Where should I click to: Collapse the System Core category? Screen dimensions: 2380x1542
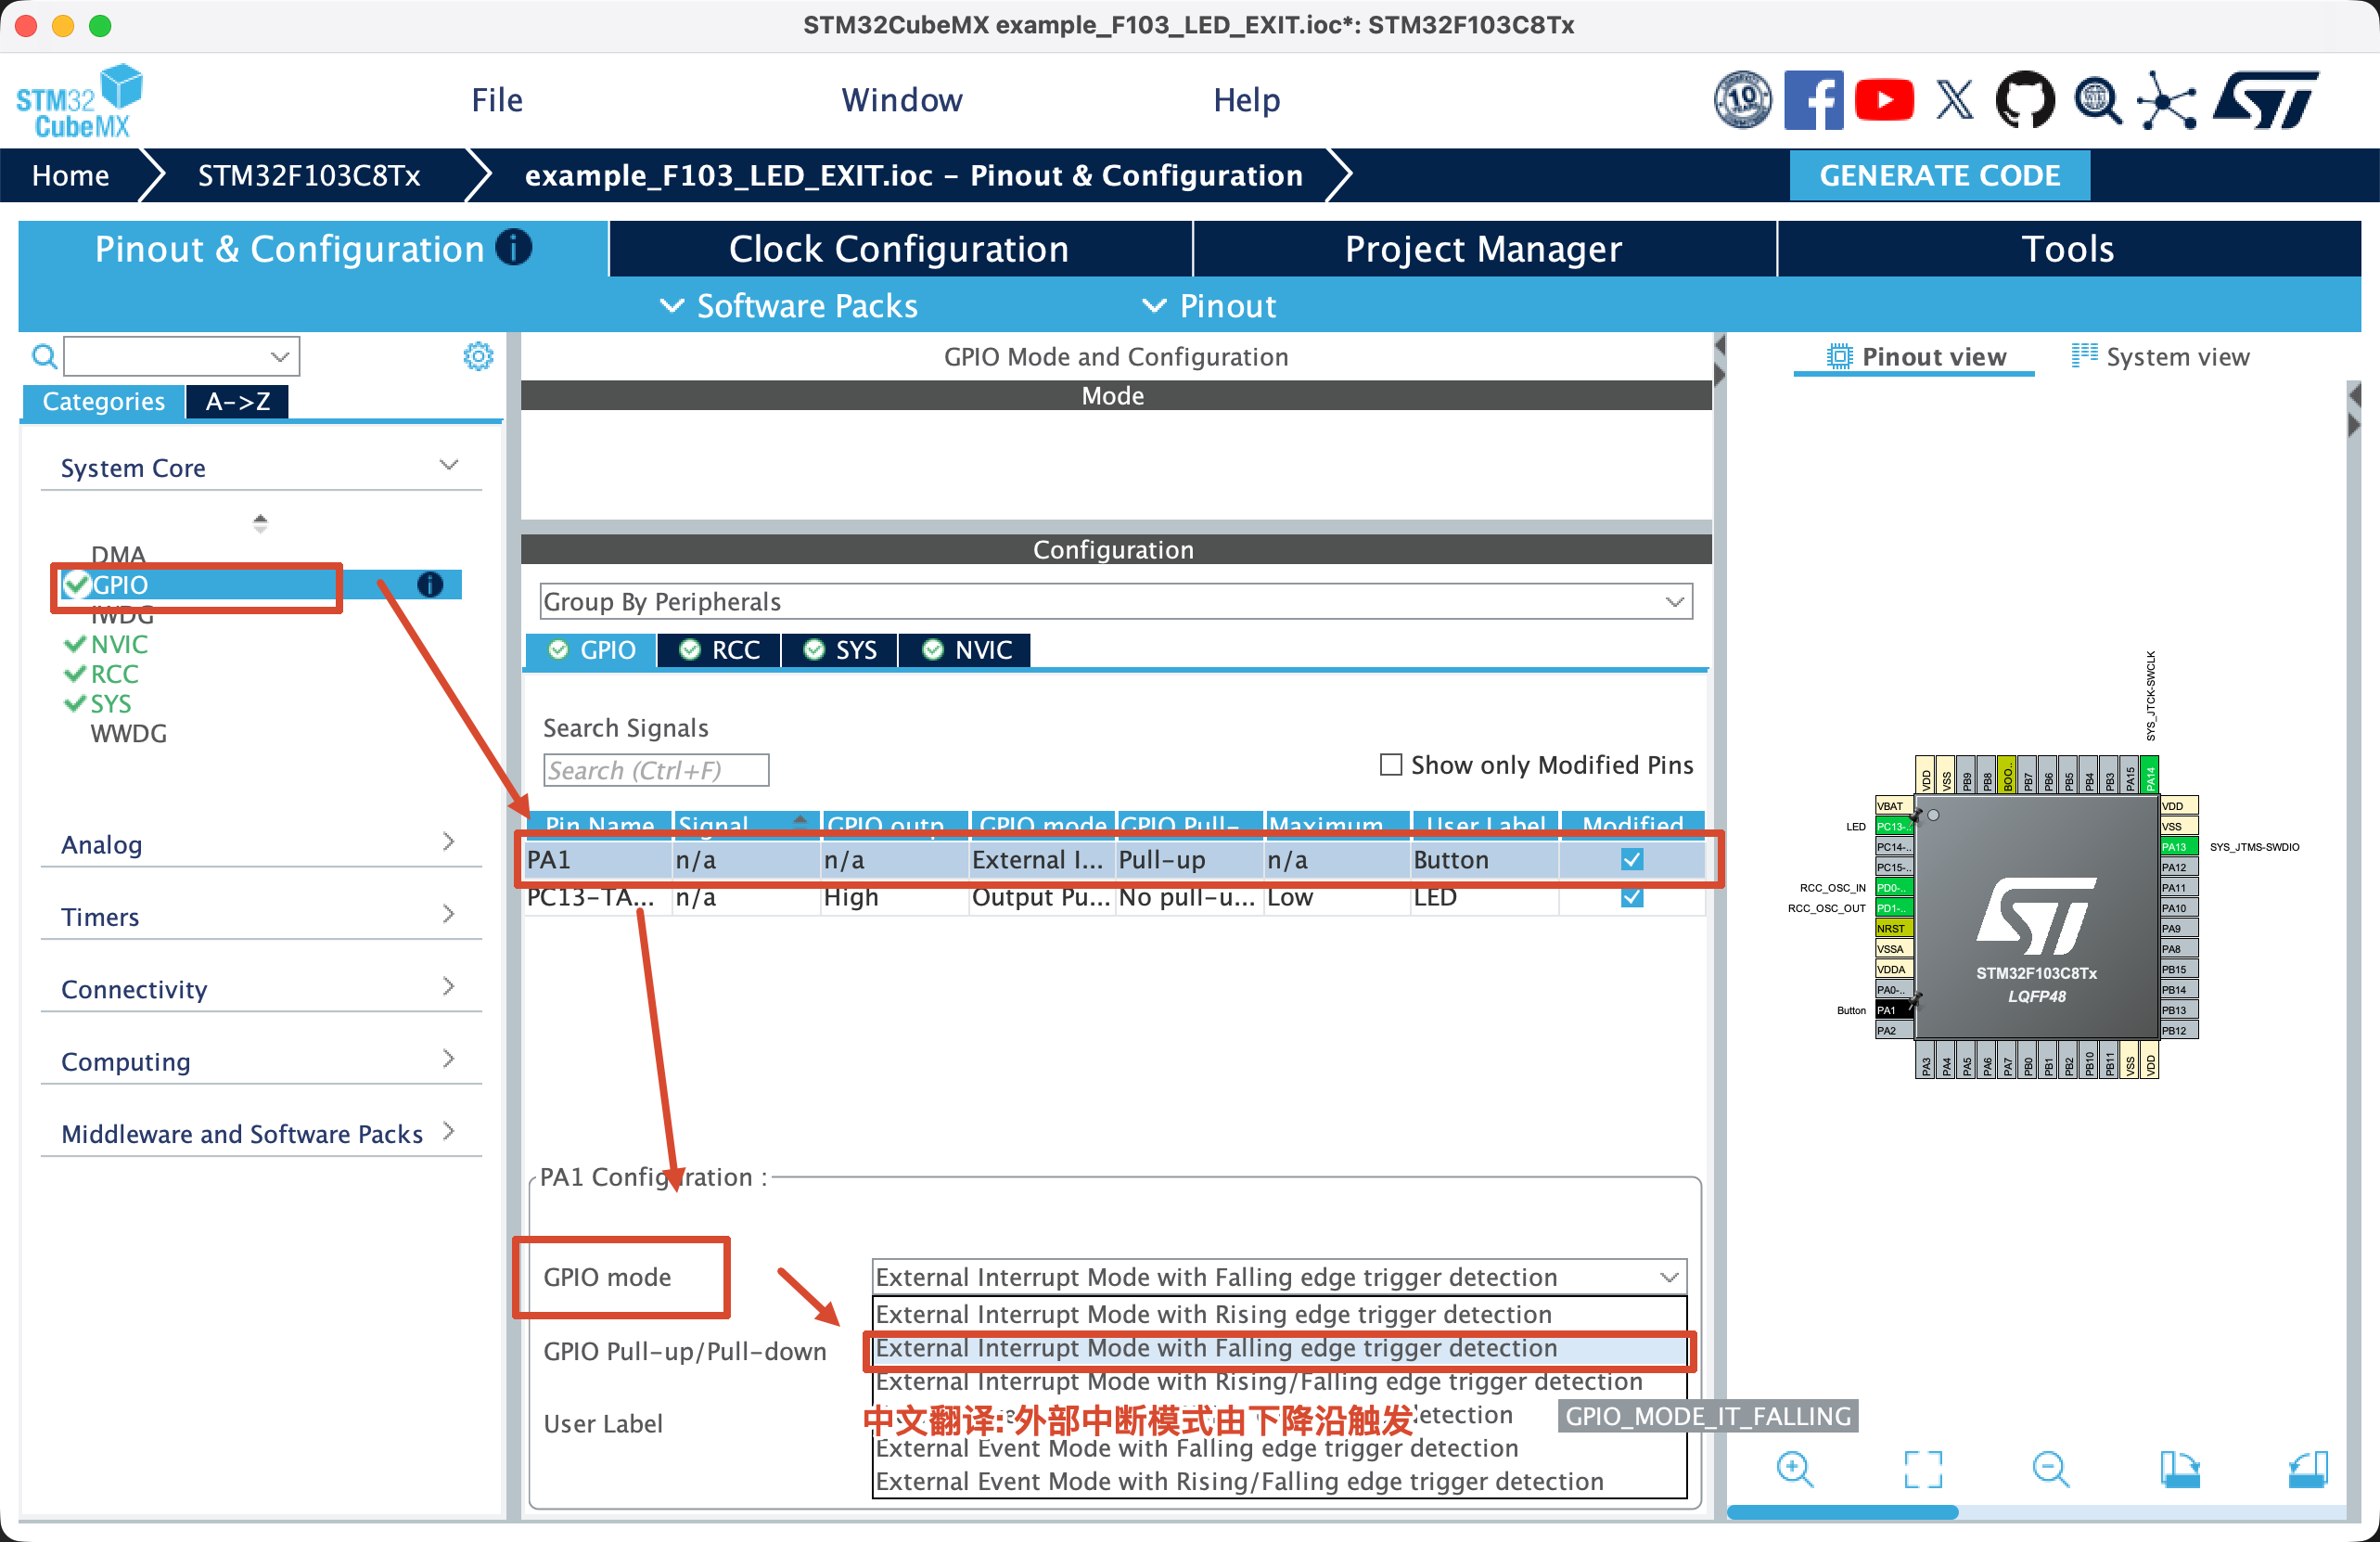tap(449, 466)
